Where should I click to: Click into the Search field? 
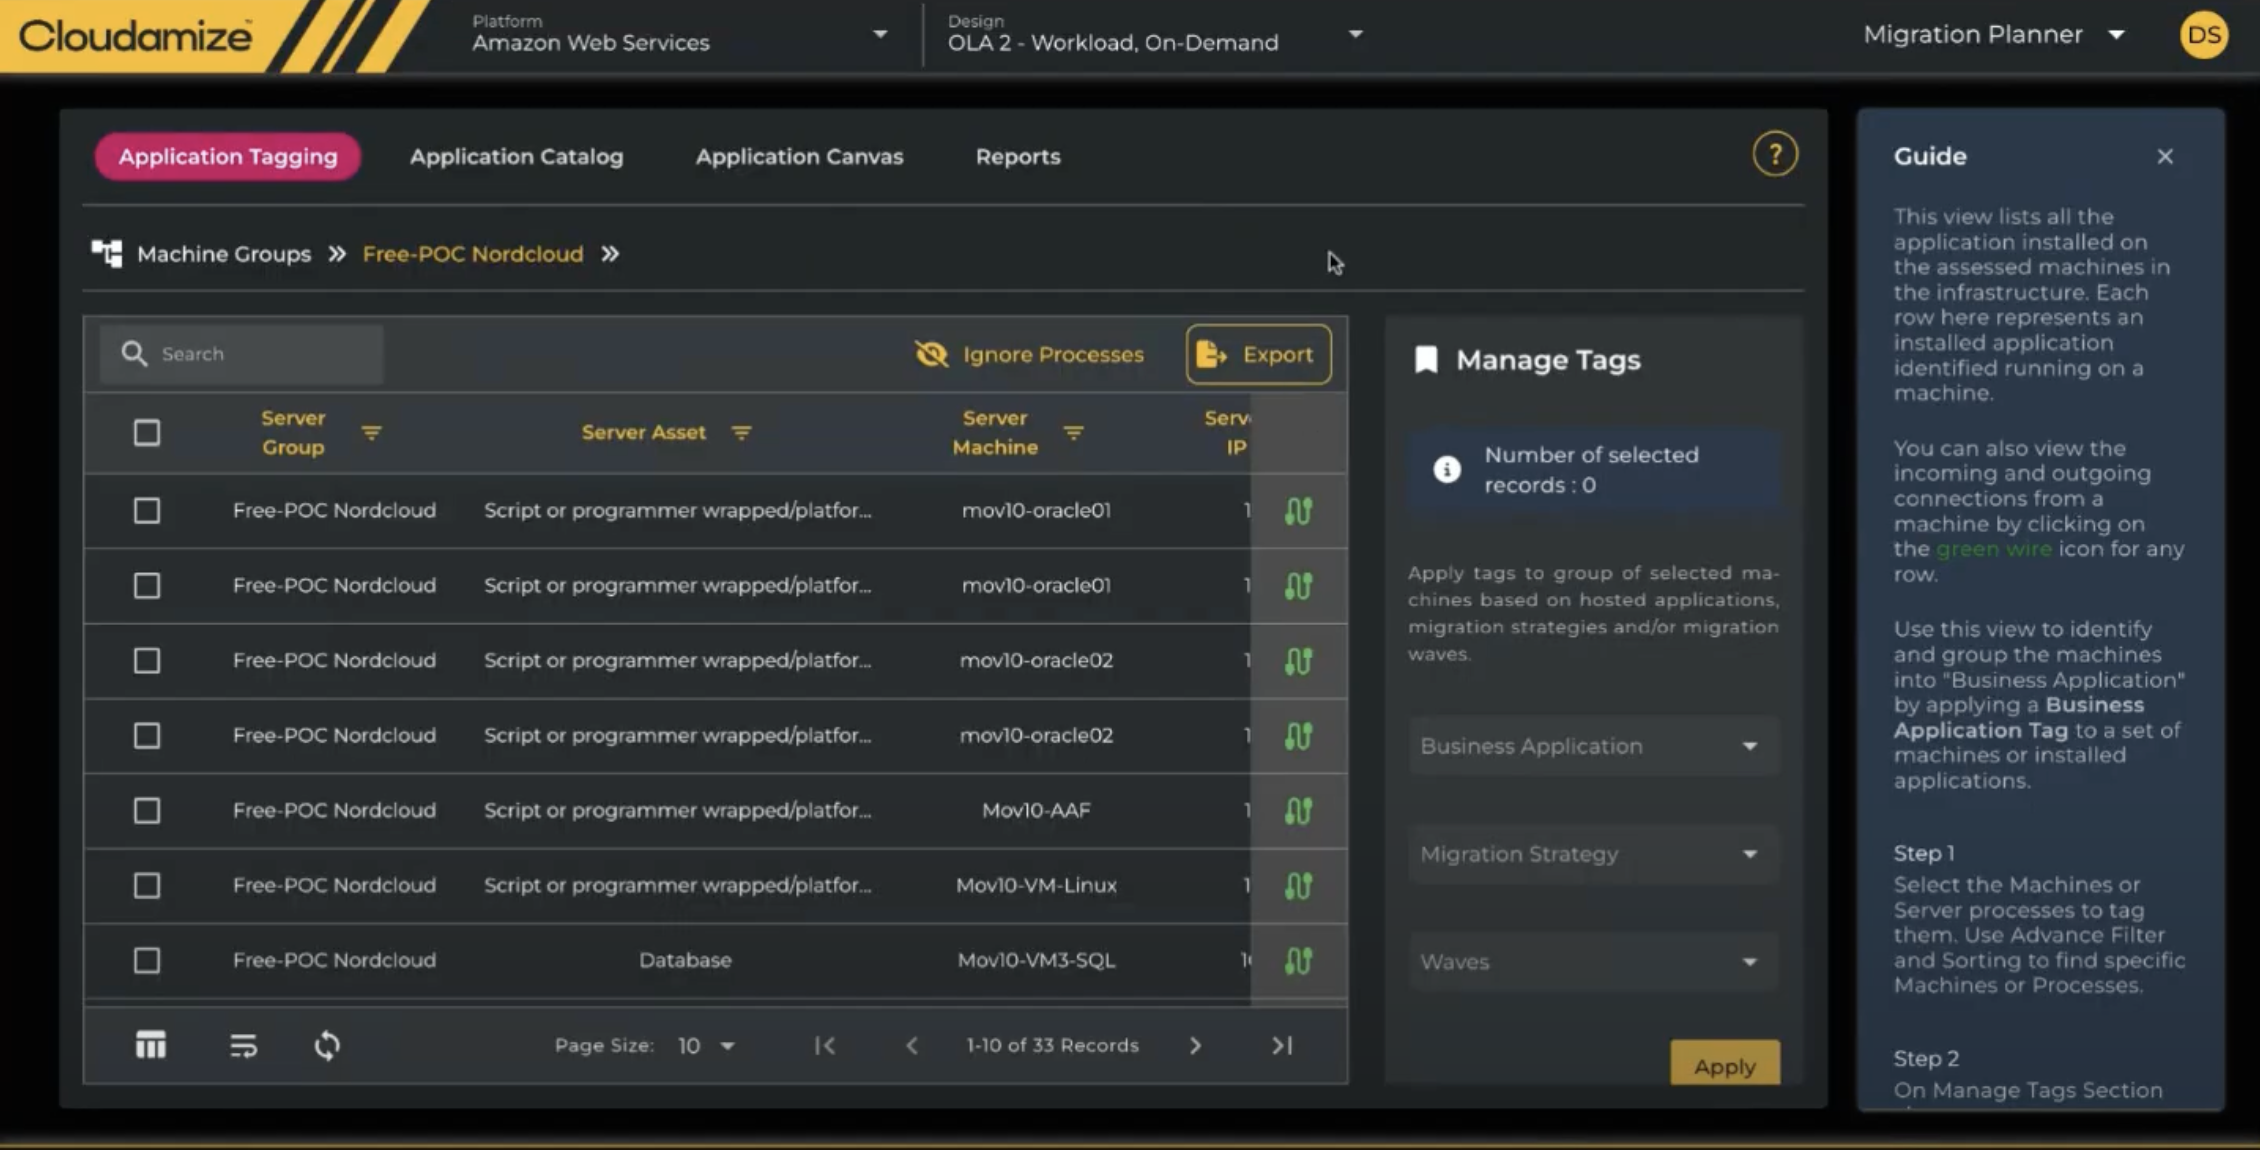click(241, 354)
